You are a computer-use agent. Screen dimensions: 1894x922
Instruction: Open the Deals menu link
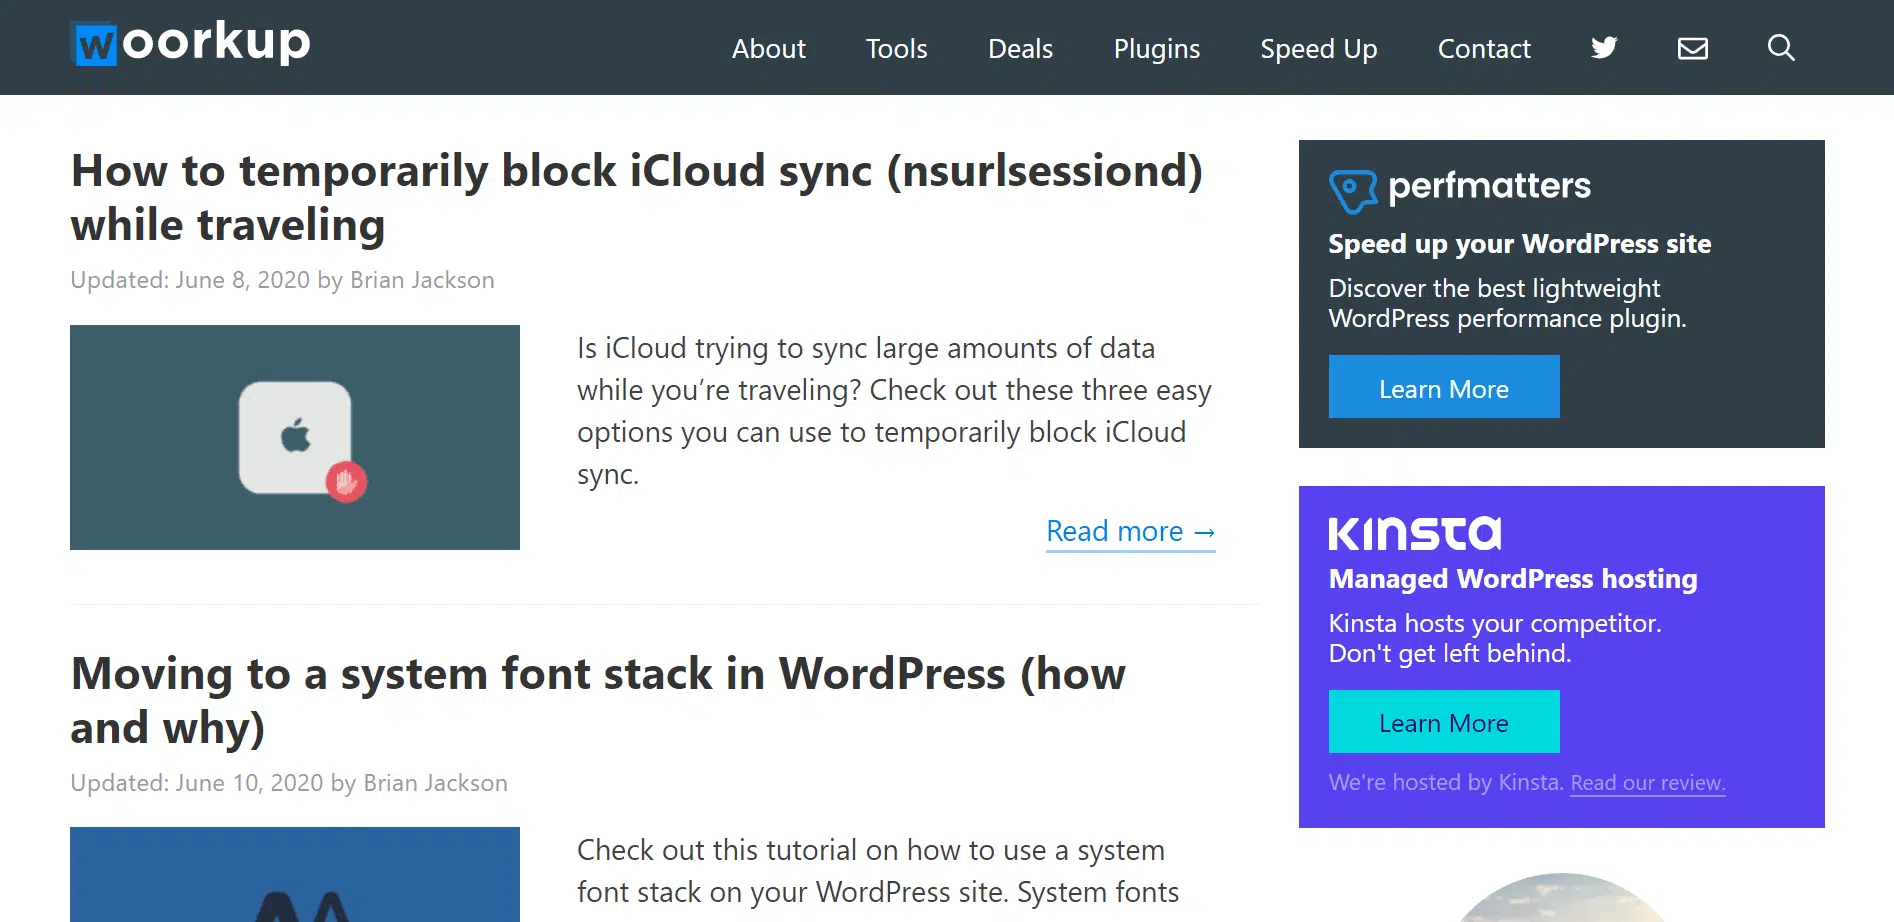[1020, 49]
